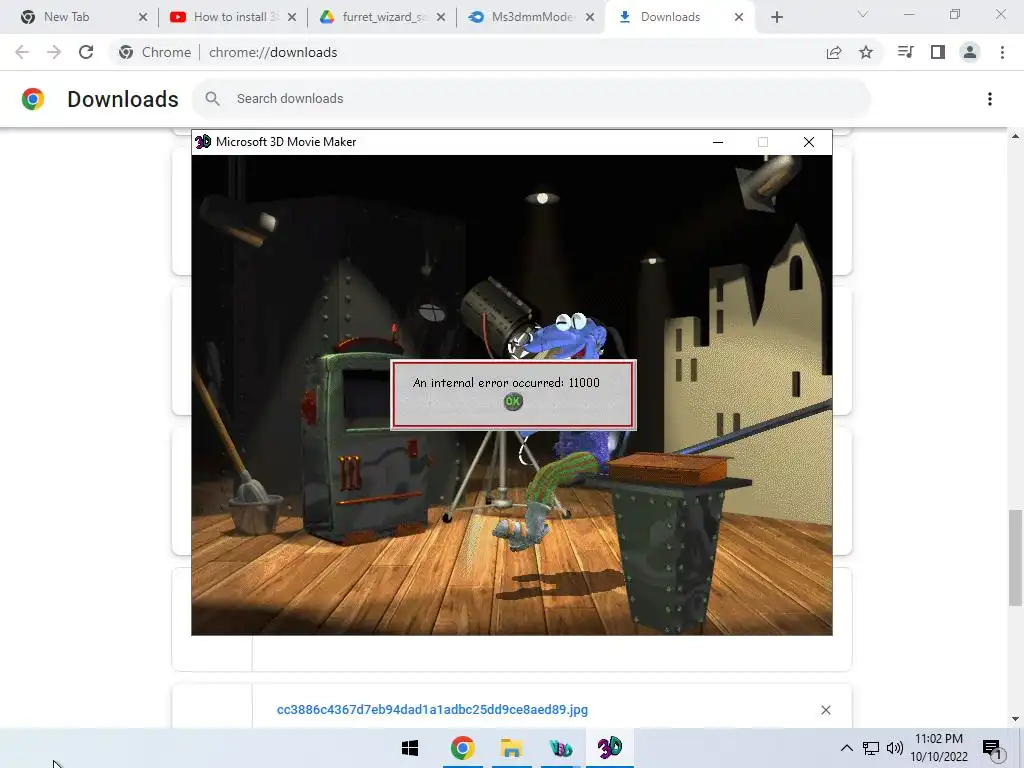Click the Chrome logo beside Downloads title
The height and width of the screenshot is (768, 1024).
(x=33, y=99)
